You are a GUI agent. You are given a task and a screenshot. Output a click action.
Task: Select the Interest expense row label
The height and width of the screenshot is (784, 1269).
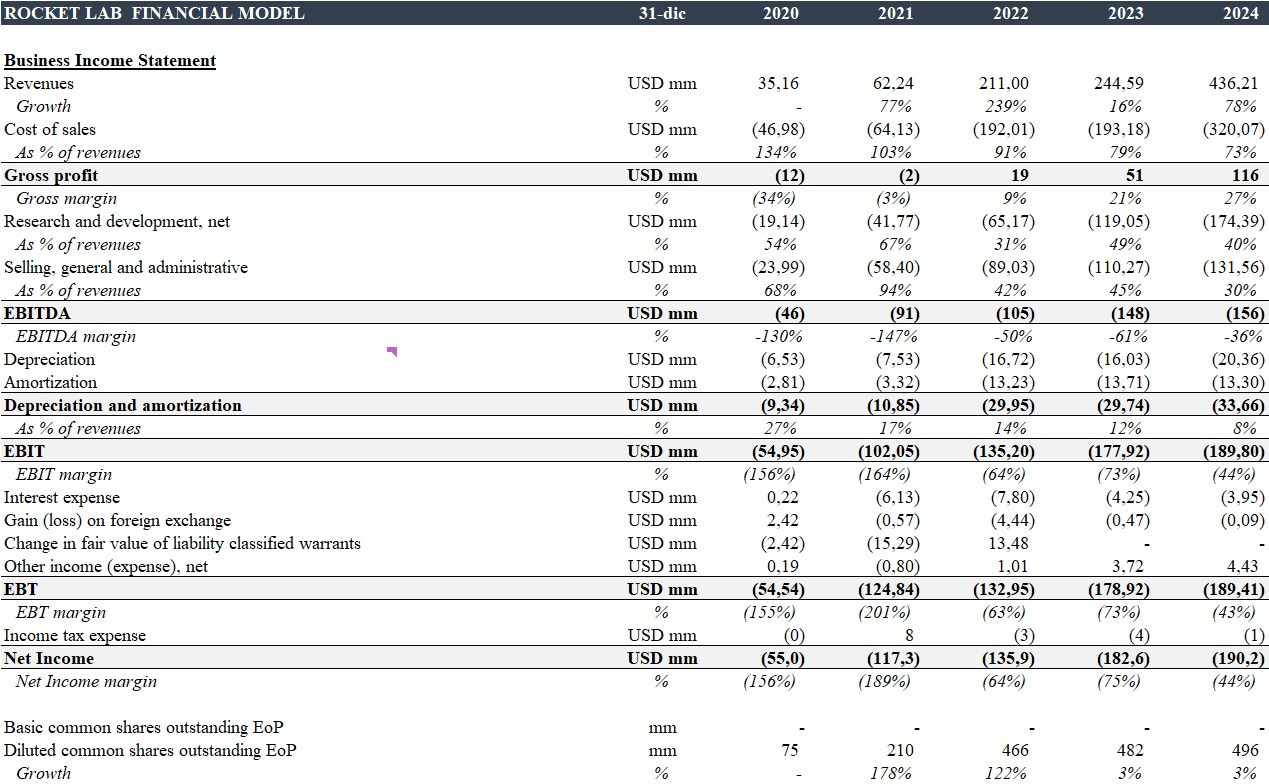pyautogui.click(x=62, y=497)
